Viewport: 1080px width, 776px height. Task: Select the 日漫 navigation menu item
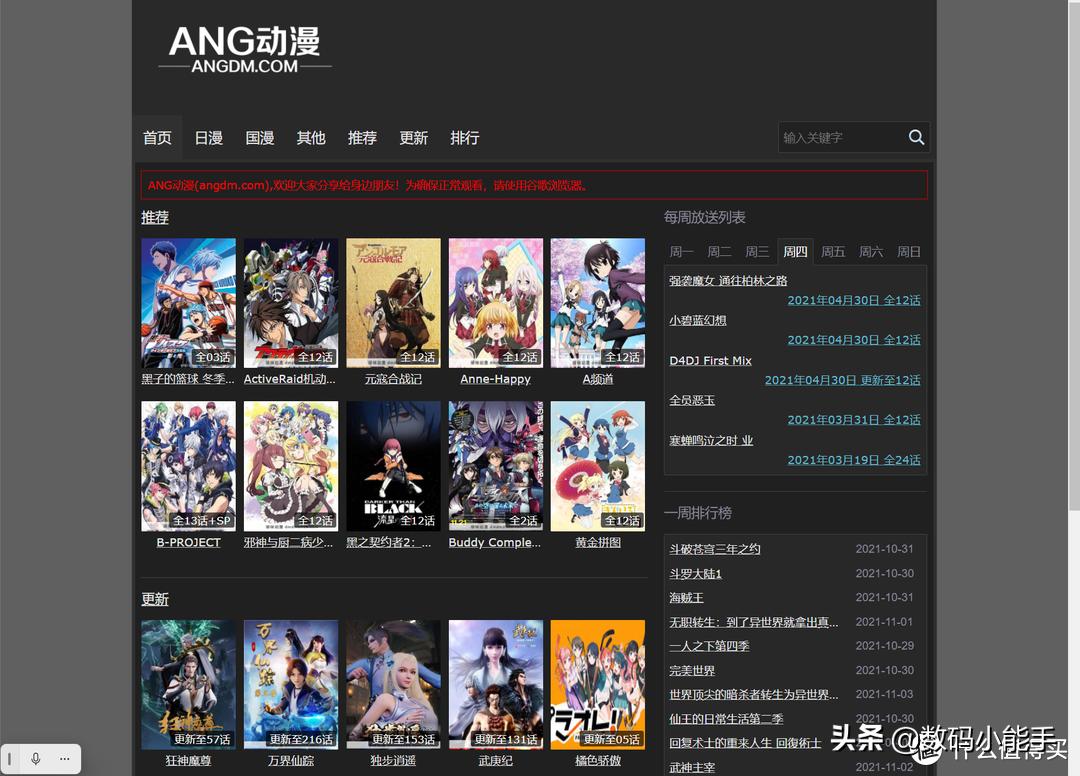208,138
